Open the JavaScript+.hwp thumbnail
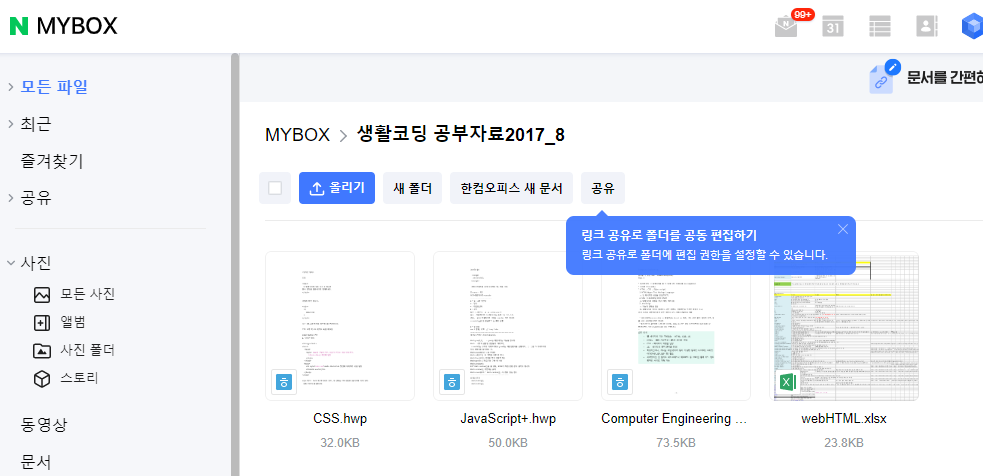 tap(508, 326)
